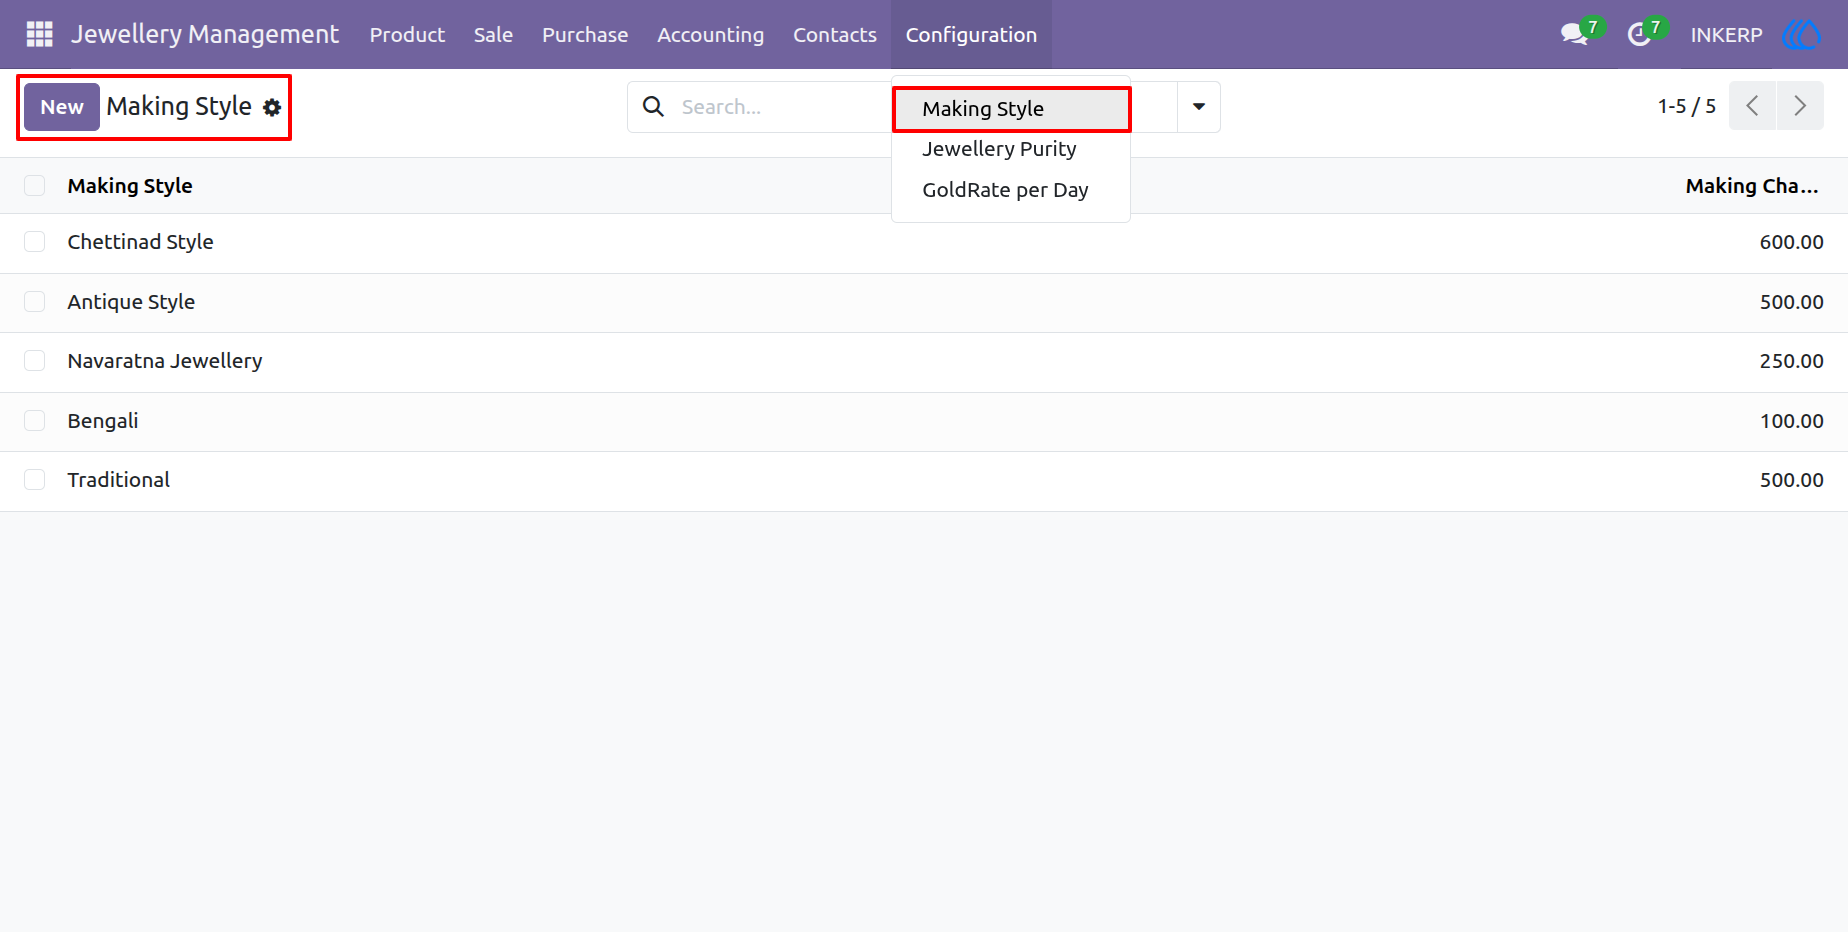Open the apps grid menu icon

tap(39, 34)
